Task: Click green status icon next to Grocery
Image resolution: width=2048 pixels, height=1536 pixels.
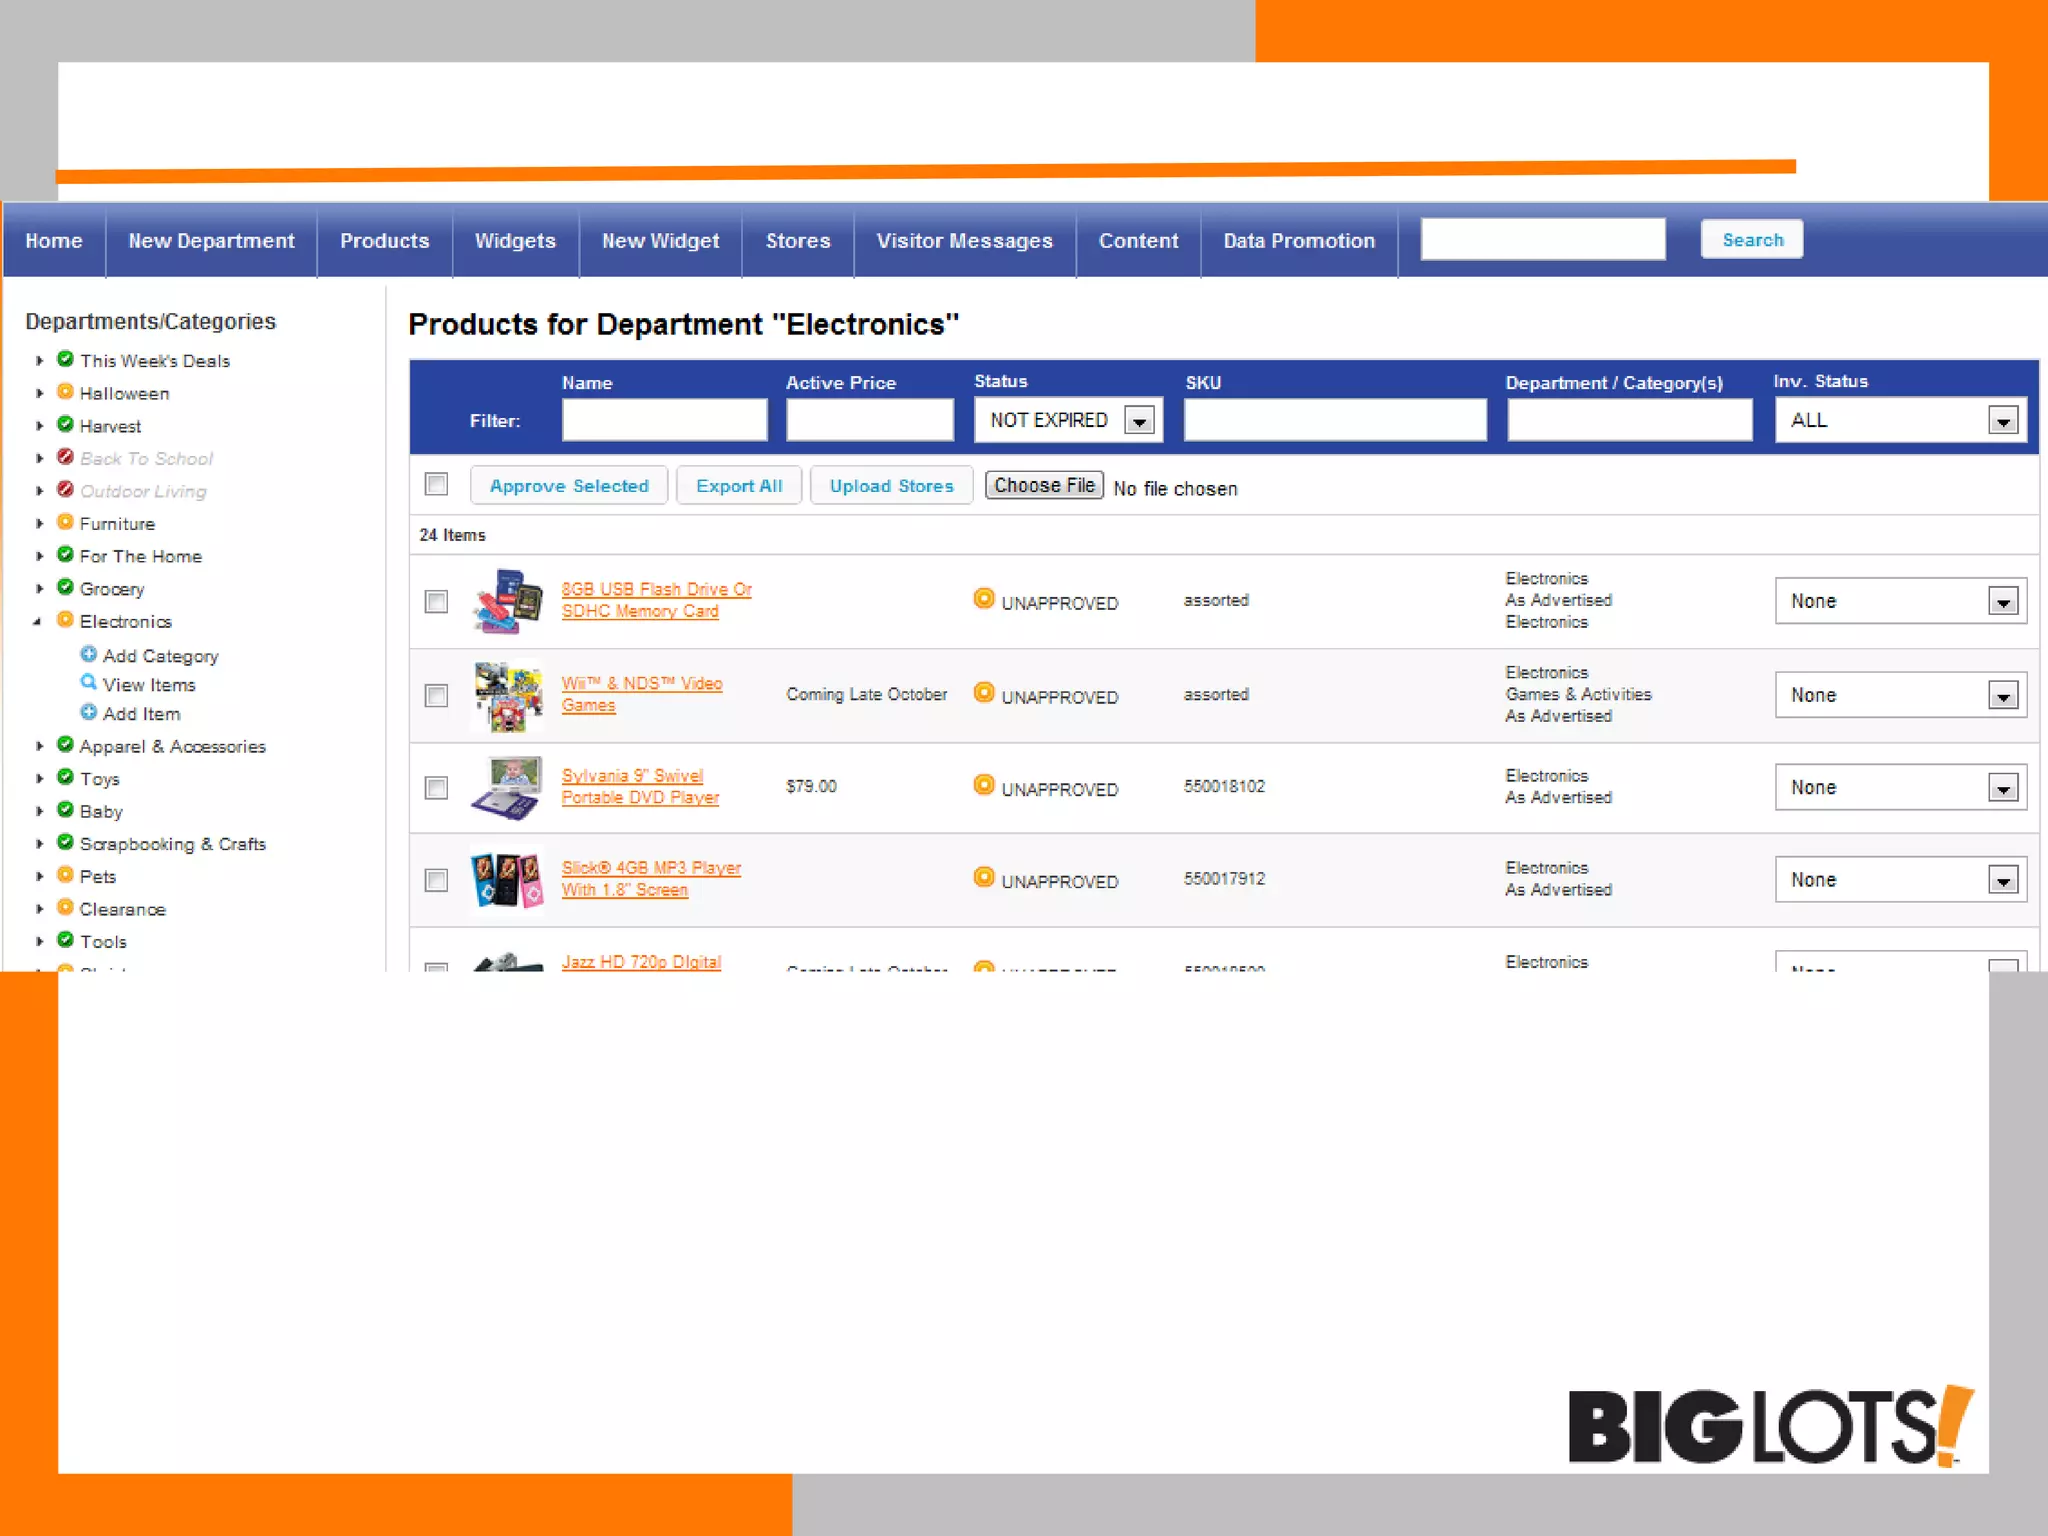Action: click(65, 587)
